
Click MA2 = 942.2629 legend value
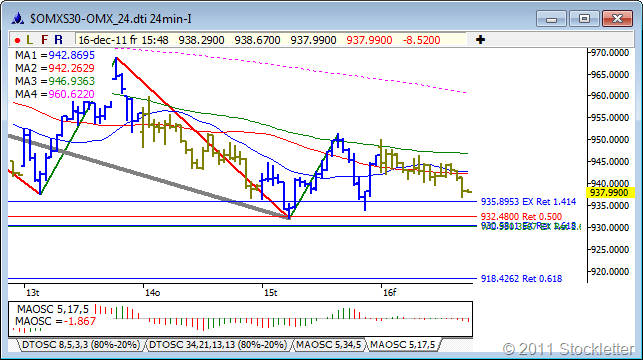pyautogui.click(x=71, y=68)
